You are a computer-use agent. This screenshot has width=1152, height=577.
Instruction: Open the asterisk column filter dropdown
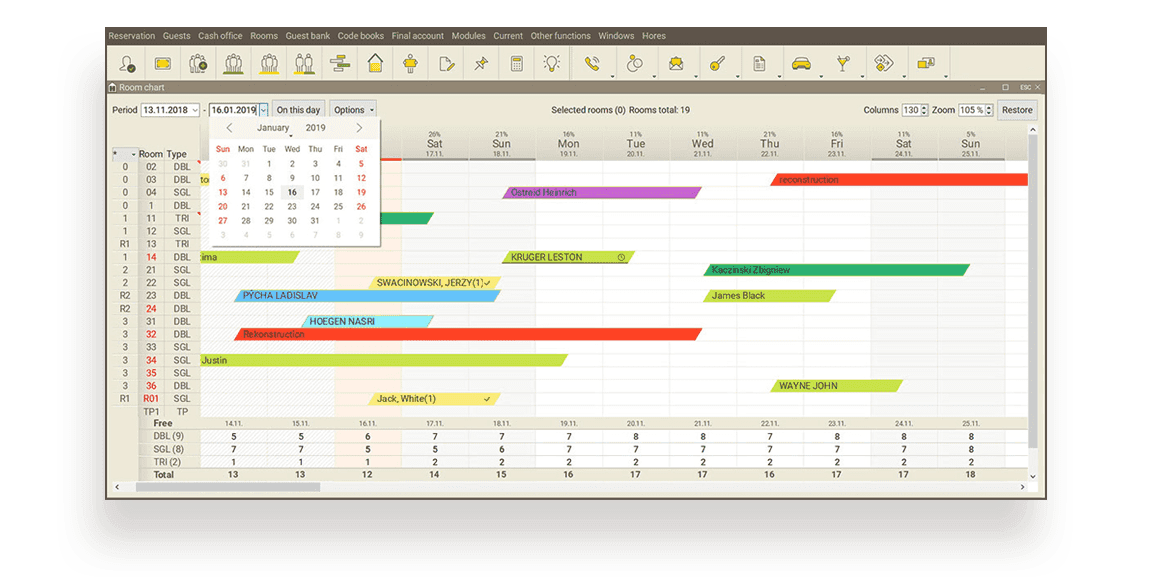click(133, 154)
